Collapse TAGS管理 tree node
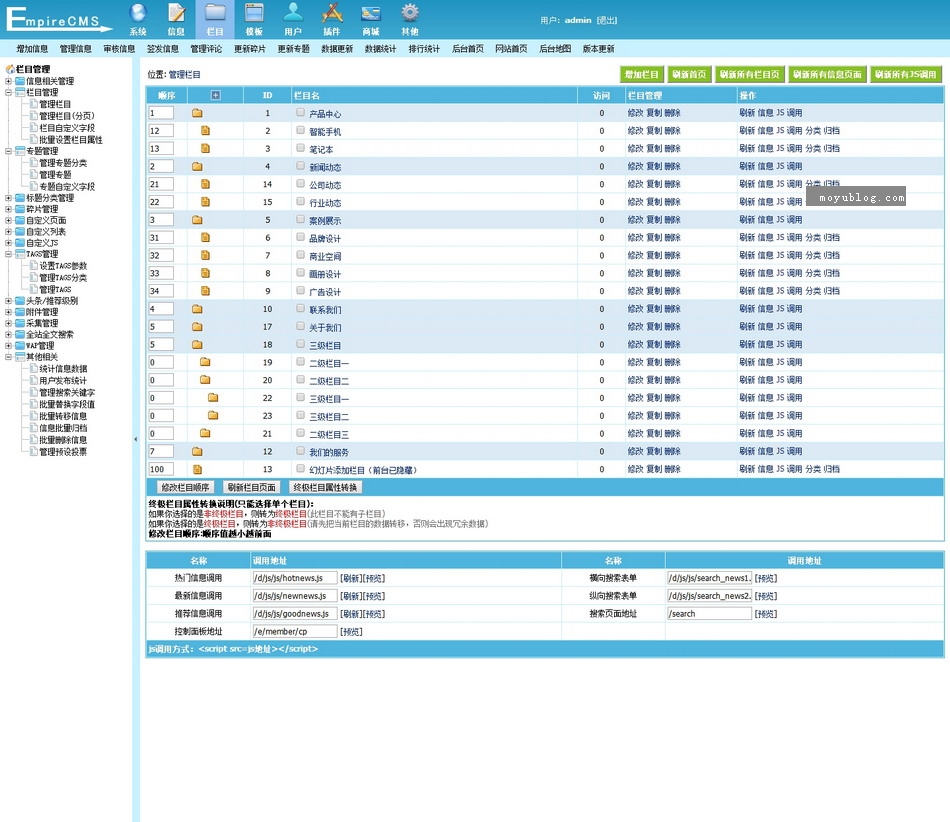Image resolution: width=950 pixels, height=822 pixels. coord(8,254)
